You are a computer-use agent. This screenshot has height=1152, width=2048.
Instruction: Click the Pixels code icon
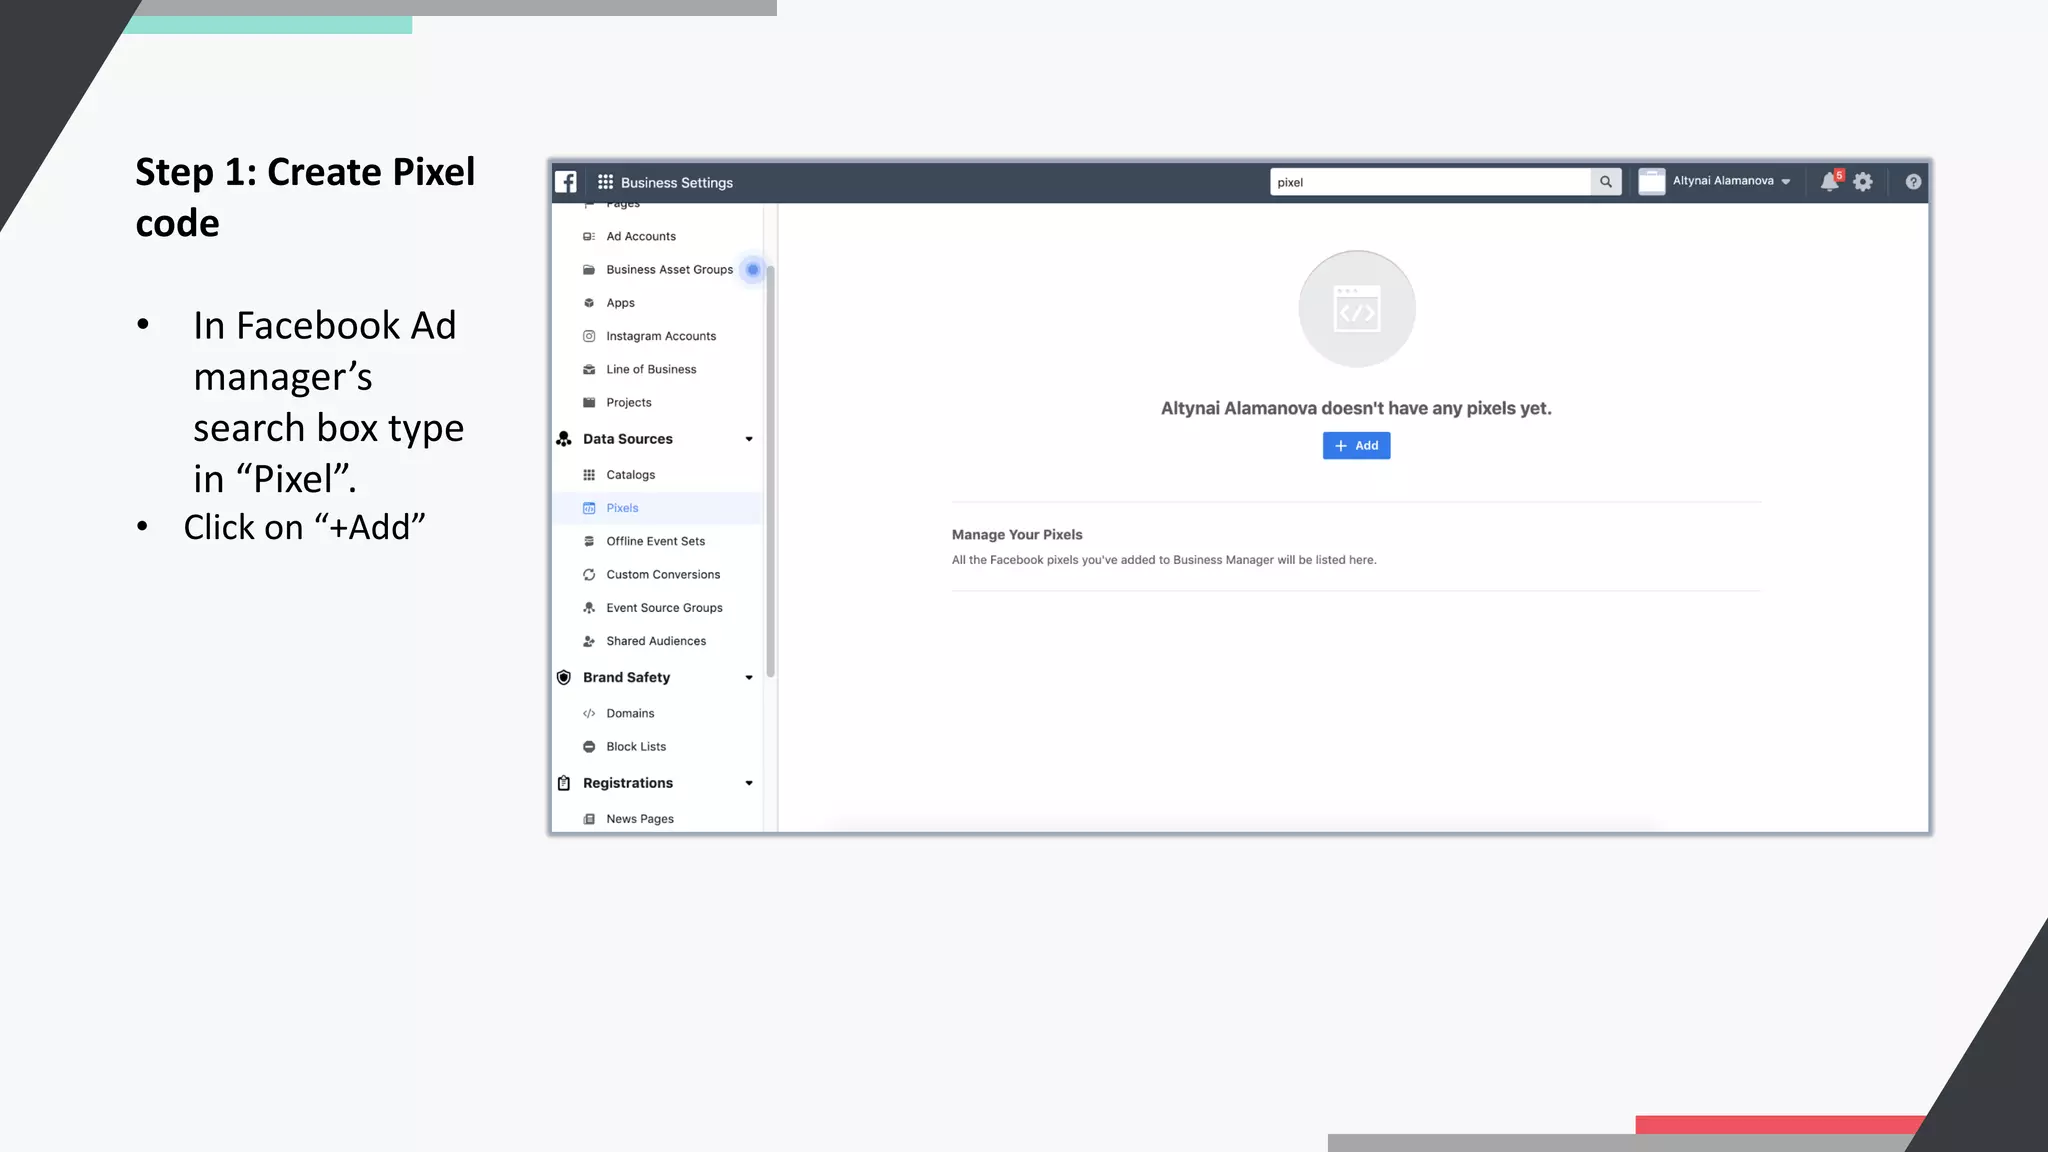click(x=589, y=508)
